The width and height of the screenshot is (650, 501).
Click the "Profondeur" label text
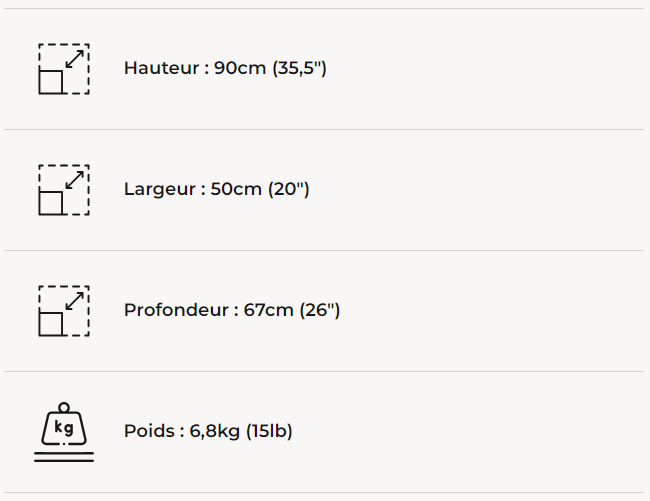coord(178,310)
